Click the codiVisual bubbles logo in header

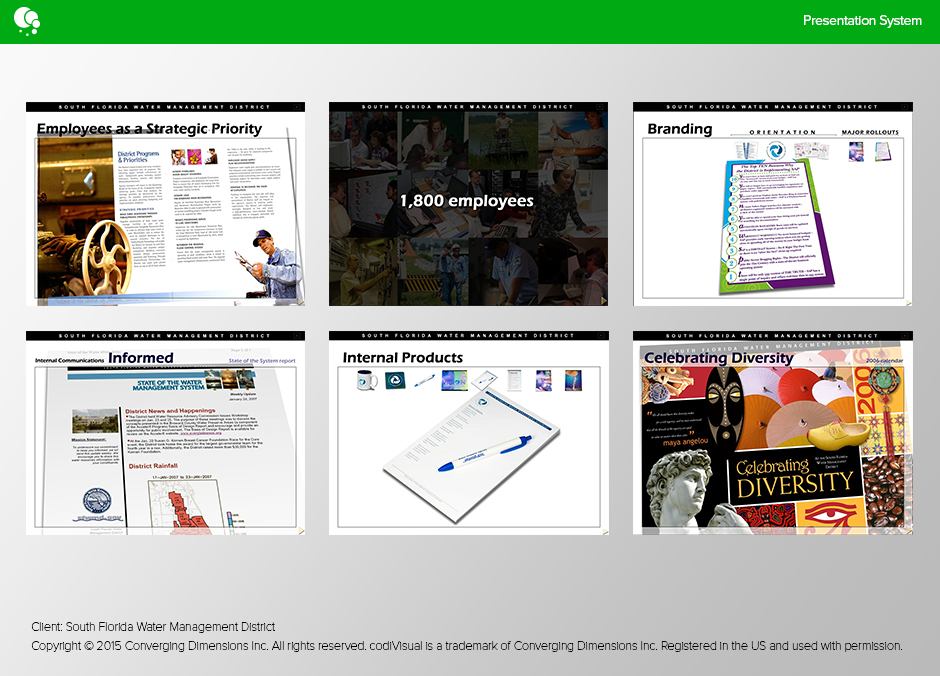(x=26, y=19)
